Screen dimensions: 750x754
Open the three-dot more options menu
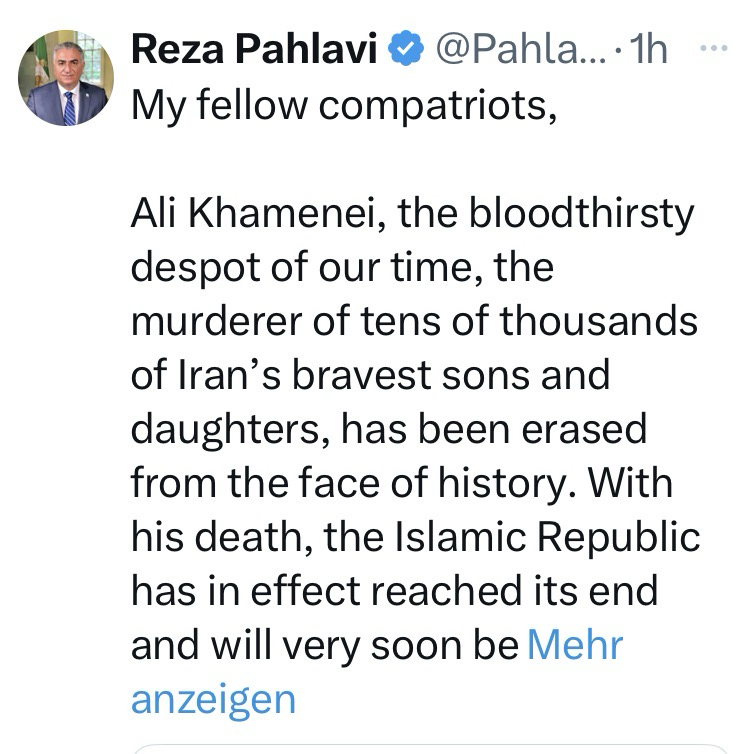pos(712,48)
